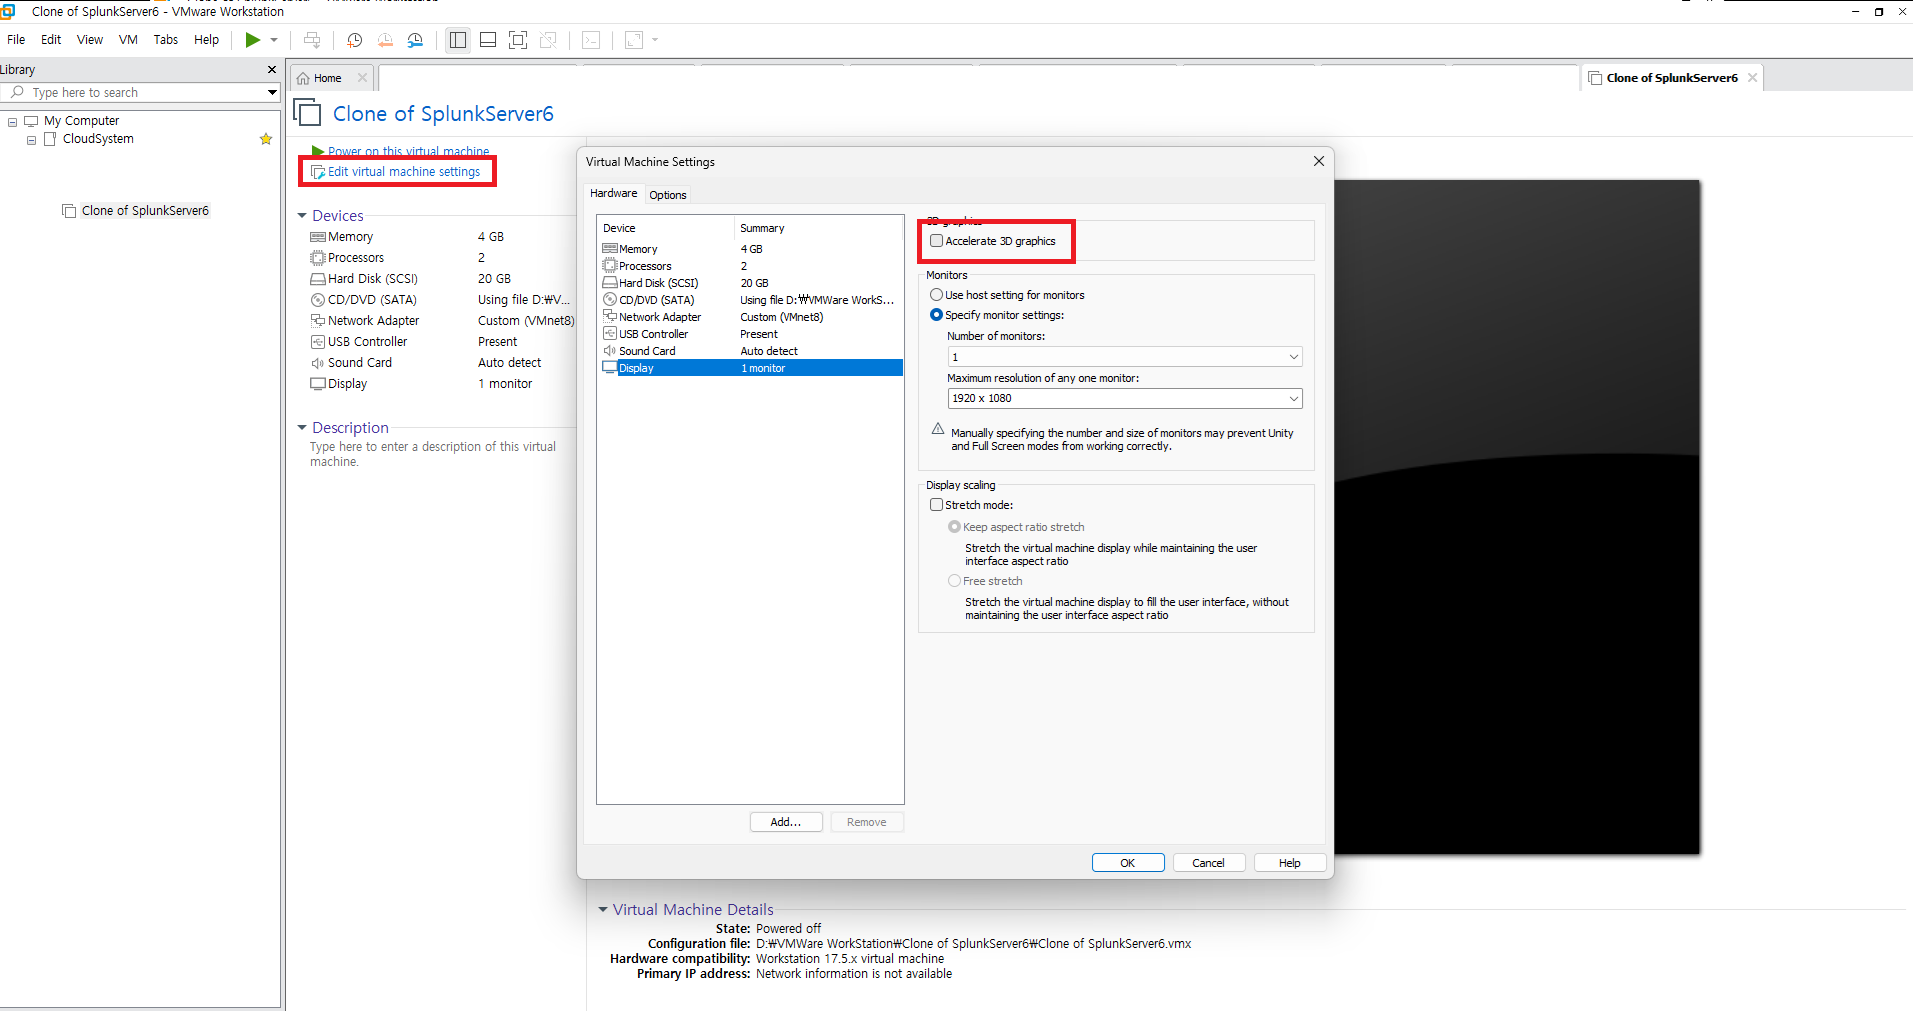Collapse the Virtual Machine Details section

pos(603,910)
